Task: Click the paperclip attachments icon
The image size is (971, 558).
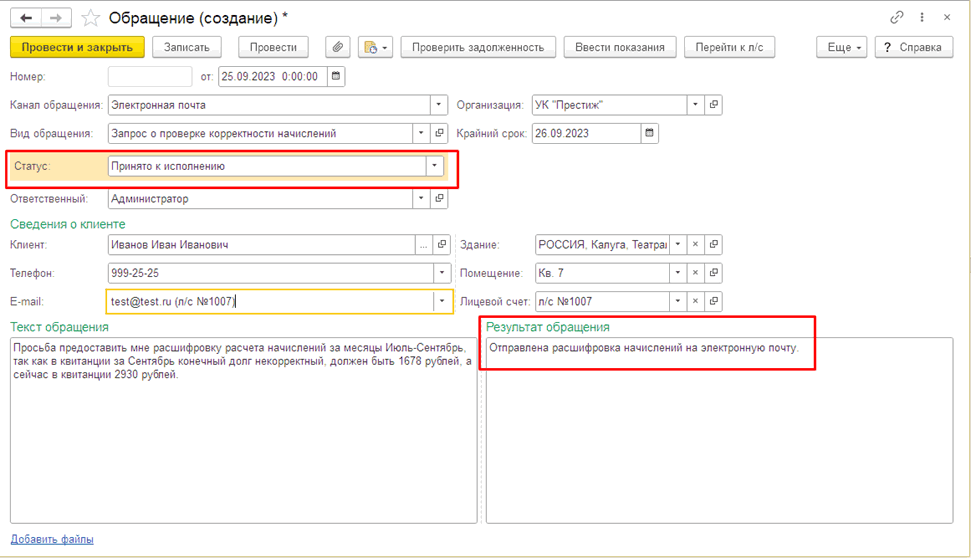Action: pos(338,47)
